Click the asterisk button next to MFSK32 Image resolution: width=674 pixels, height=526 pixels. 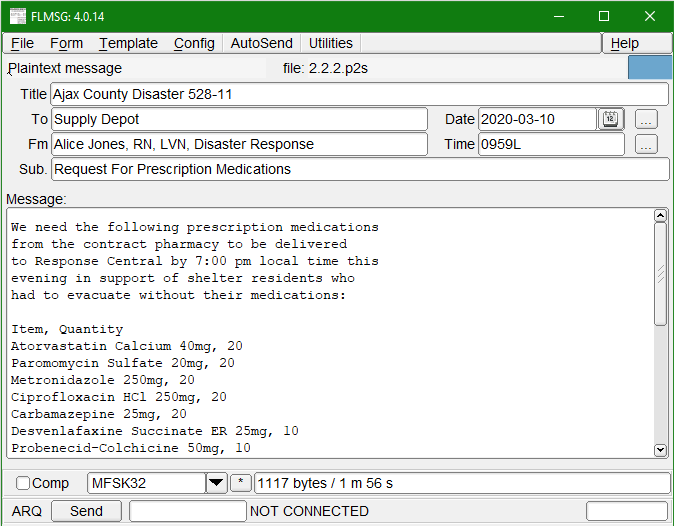pos(241,484)
